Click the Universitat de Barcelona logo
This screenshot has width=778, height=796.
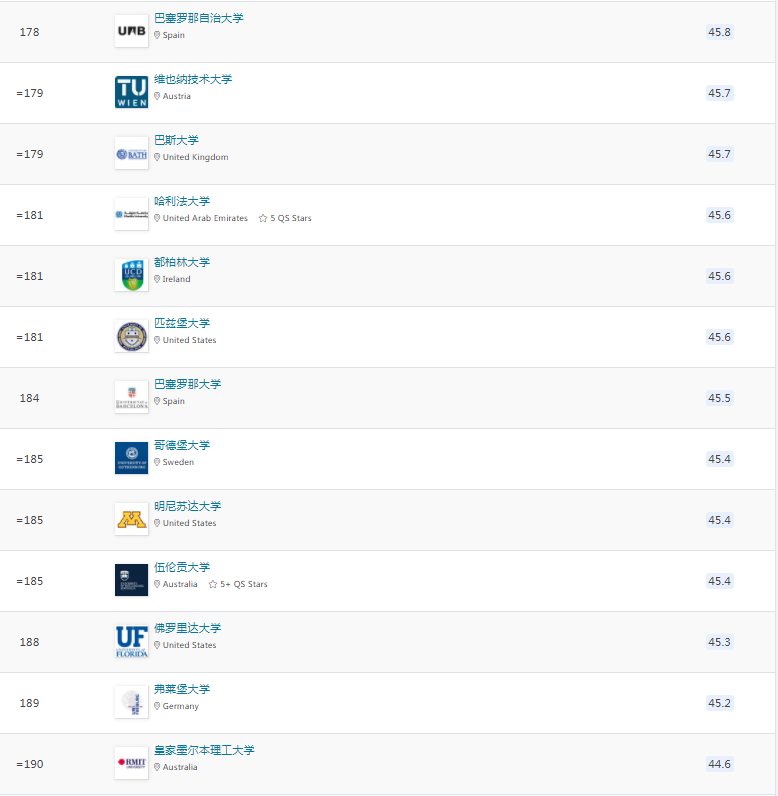click(131, 397)
